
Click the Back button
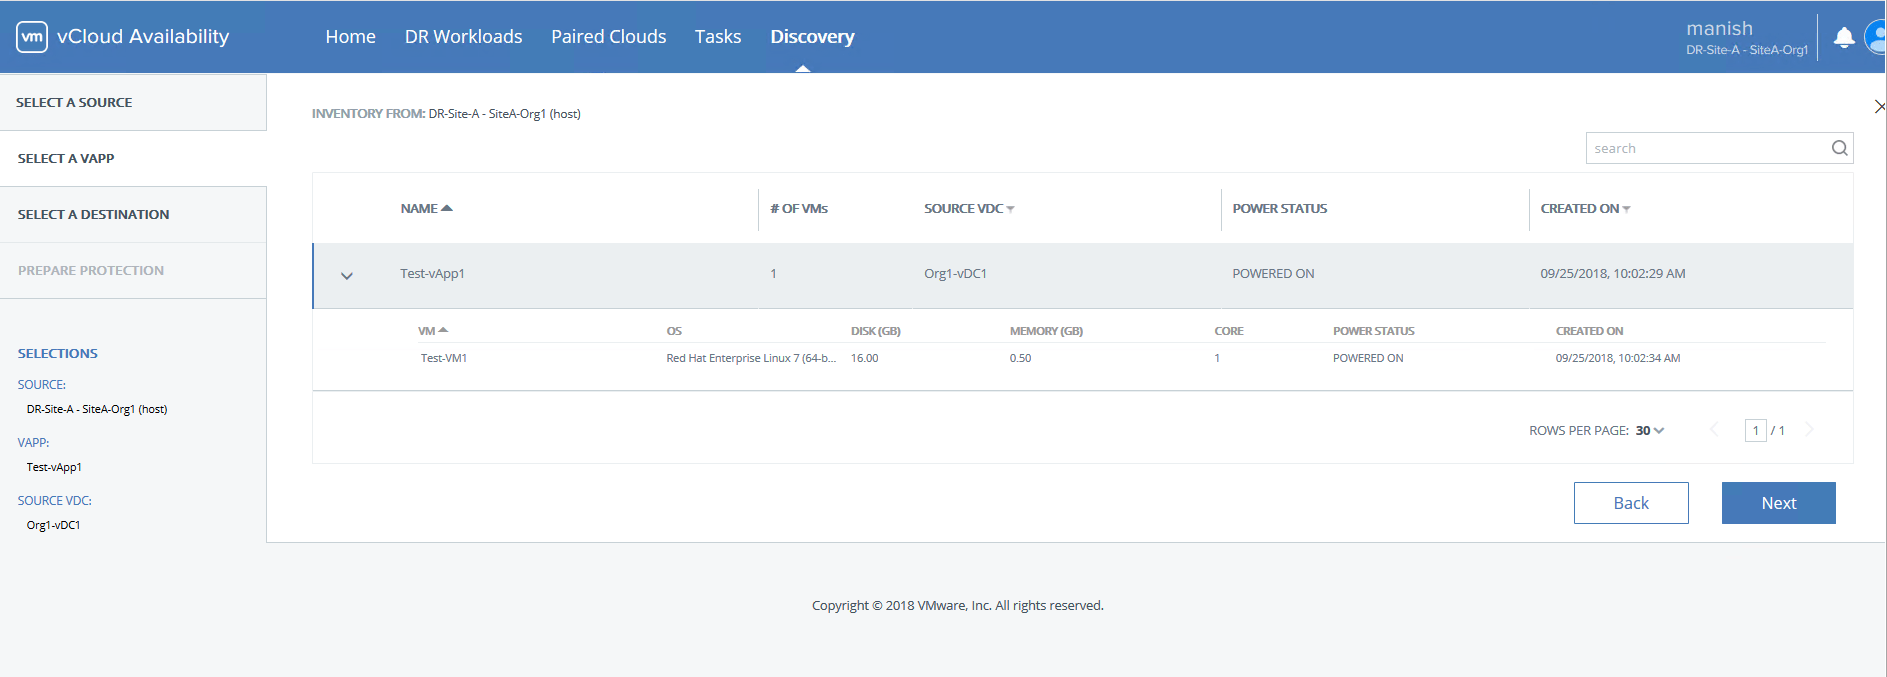[1631, 503]
